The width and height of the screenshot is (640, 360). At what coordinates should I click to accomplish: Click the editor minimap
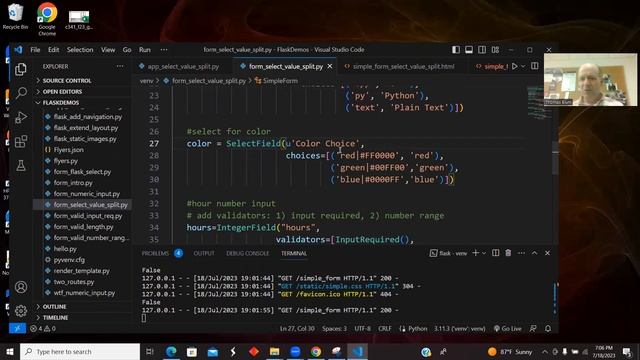point(539,103)
